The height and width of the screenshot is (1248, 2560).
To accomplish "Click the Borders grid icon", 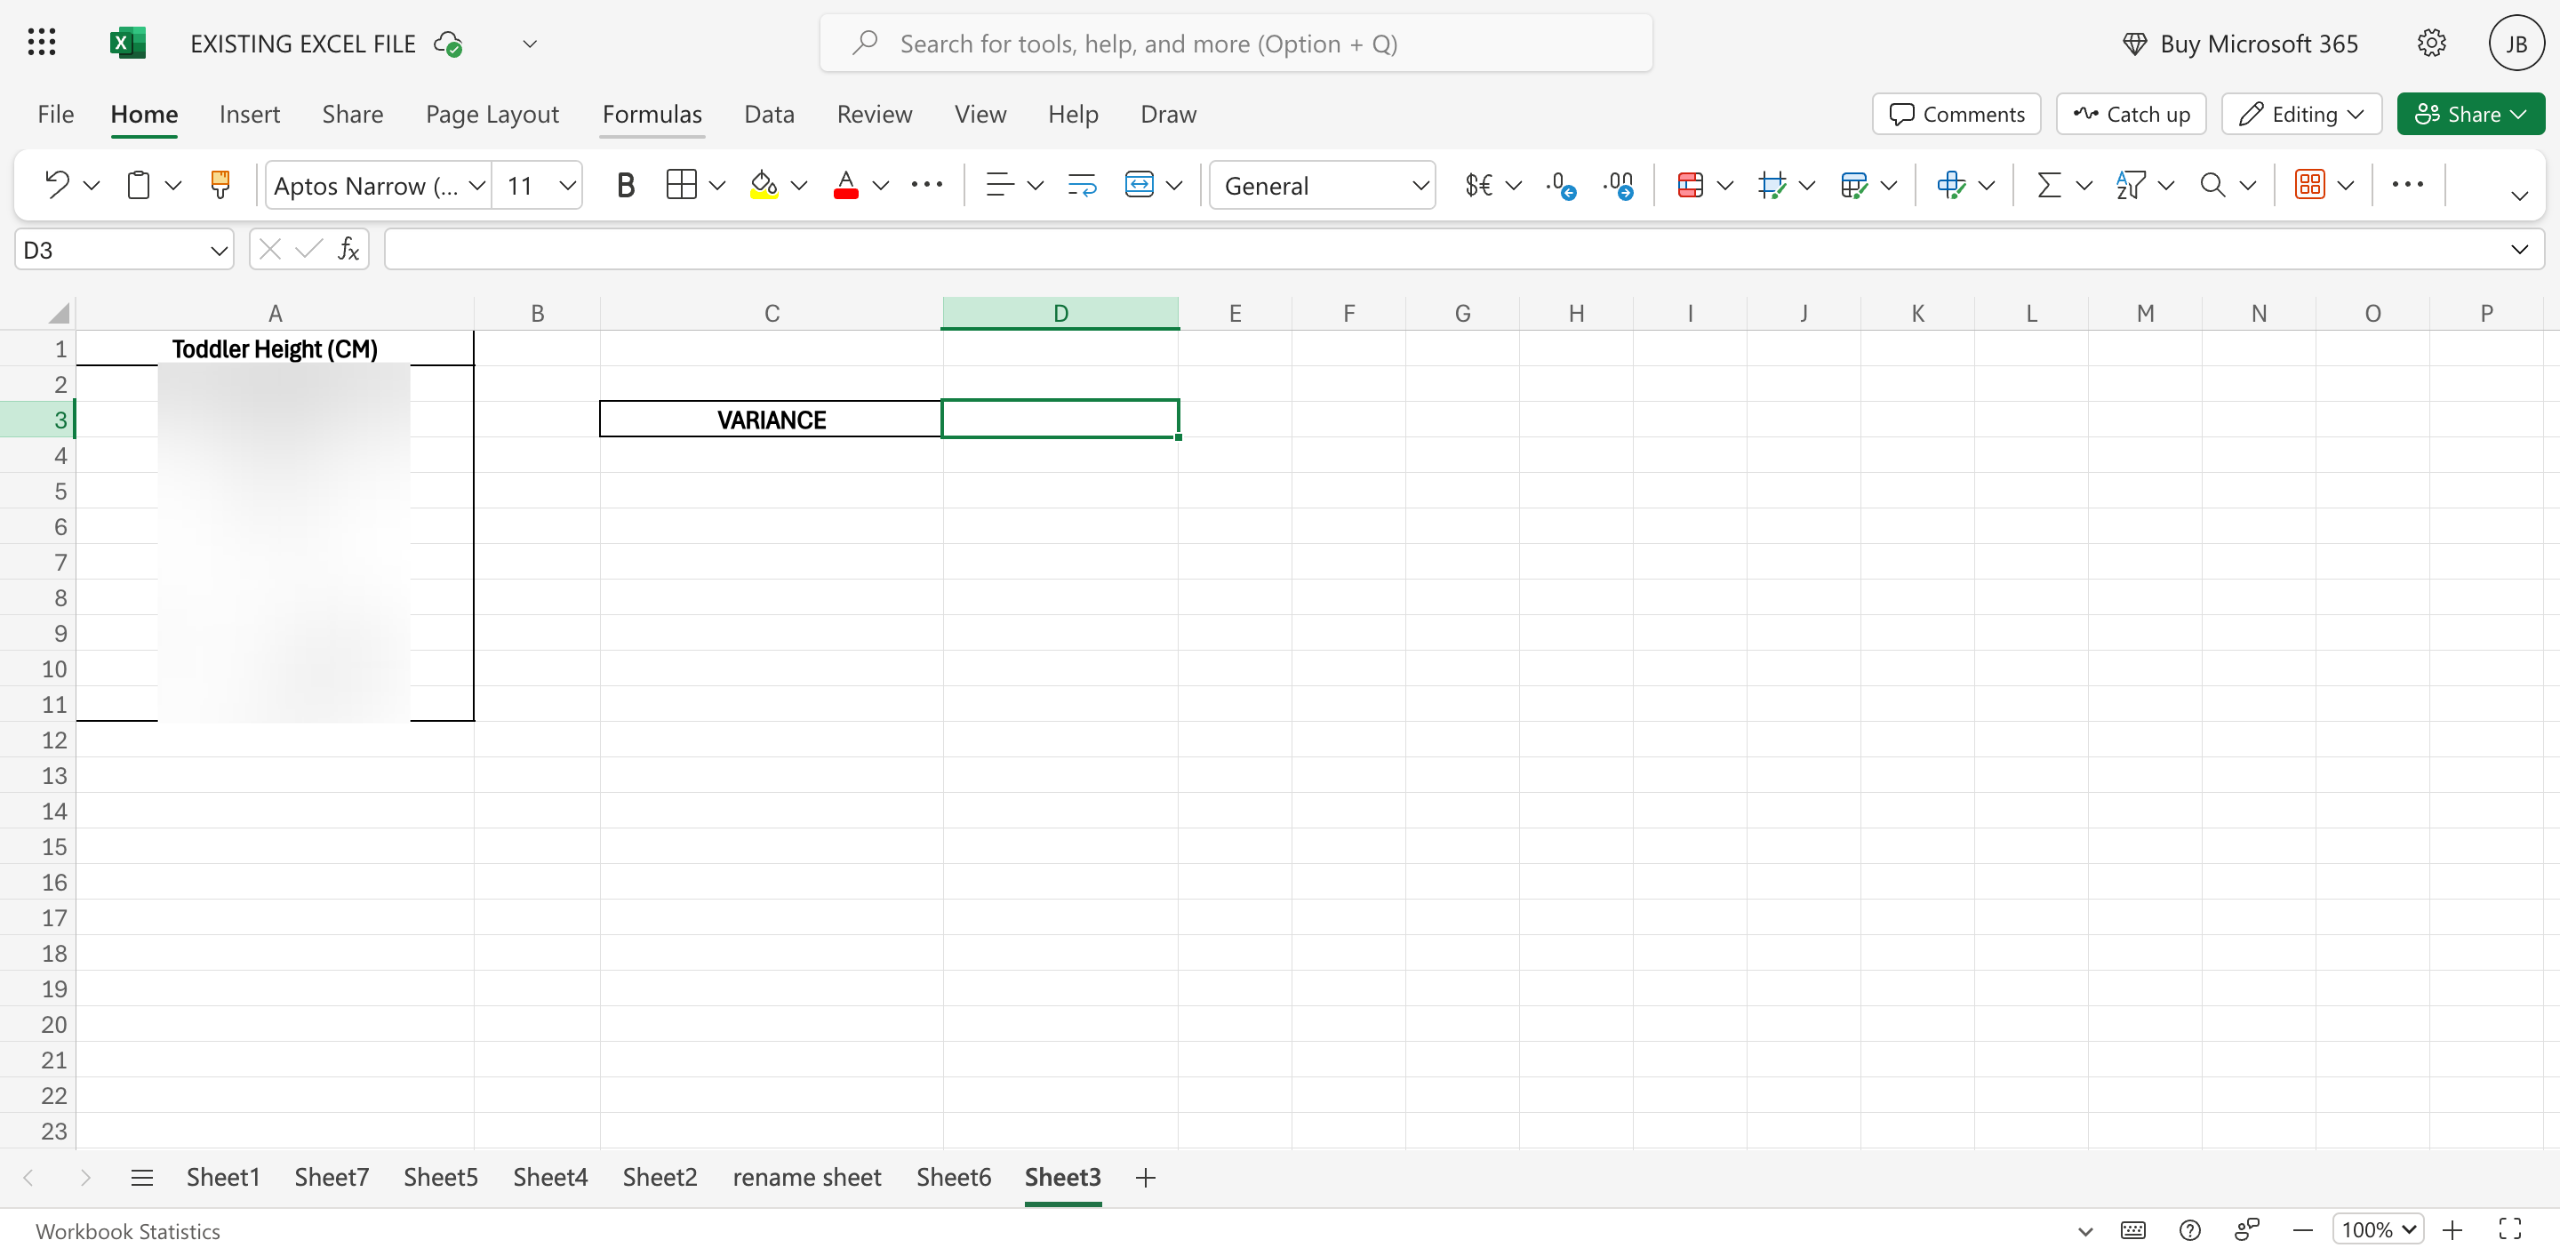I will (681, 185).
